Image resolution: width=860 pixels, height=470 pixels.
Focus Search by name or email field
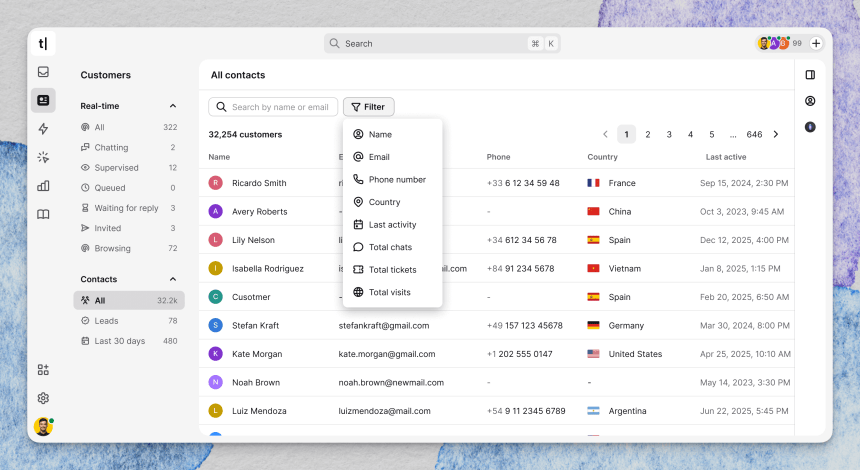pos(273,107)
